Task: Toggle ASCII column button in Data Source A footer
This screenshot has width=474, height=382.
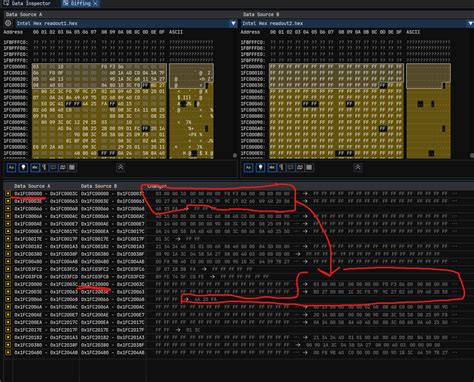Action: [x=35, y=167]
